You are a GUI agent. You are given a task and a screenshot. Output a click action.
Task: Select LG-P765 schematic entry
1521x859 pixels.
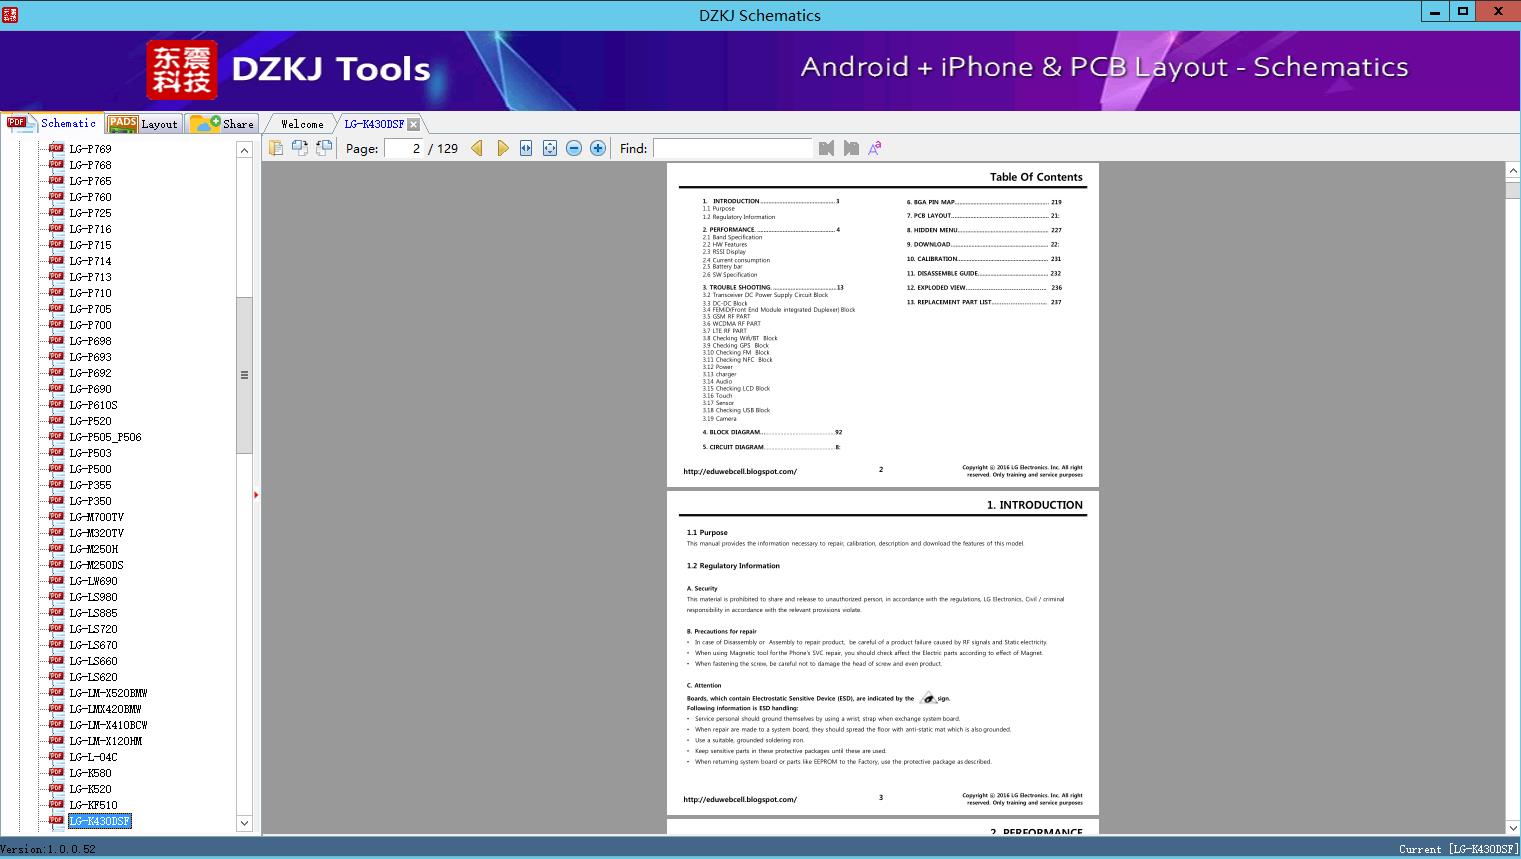point(90,181)
